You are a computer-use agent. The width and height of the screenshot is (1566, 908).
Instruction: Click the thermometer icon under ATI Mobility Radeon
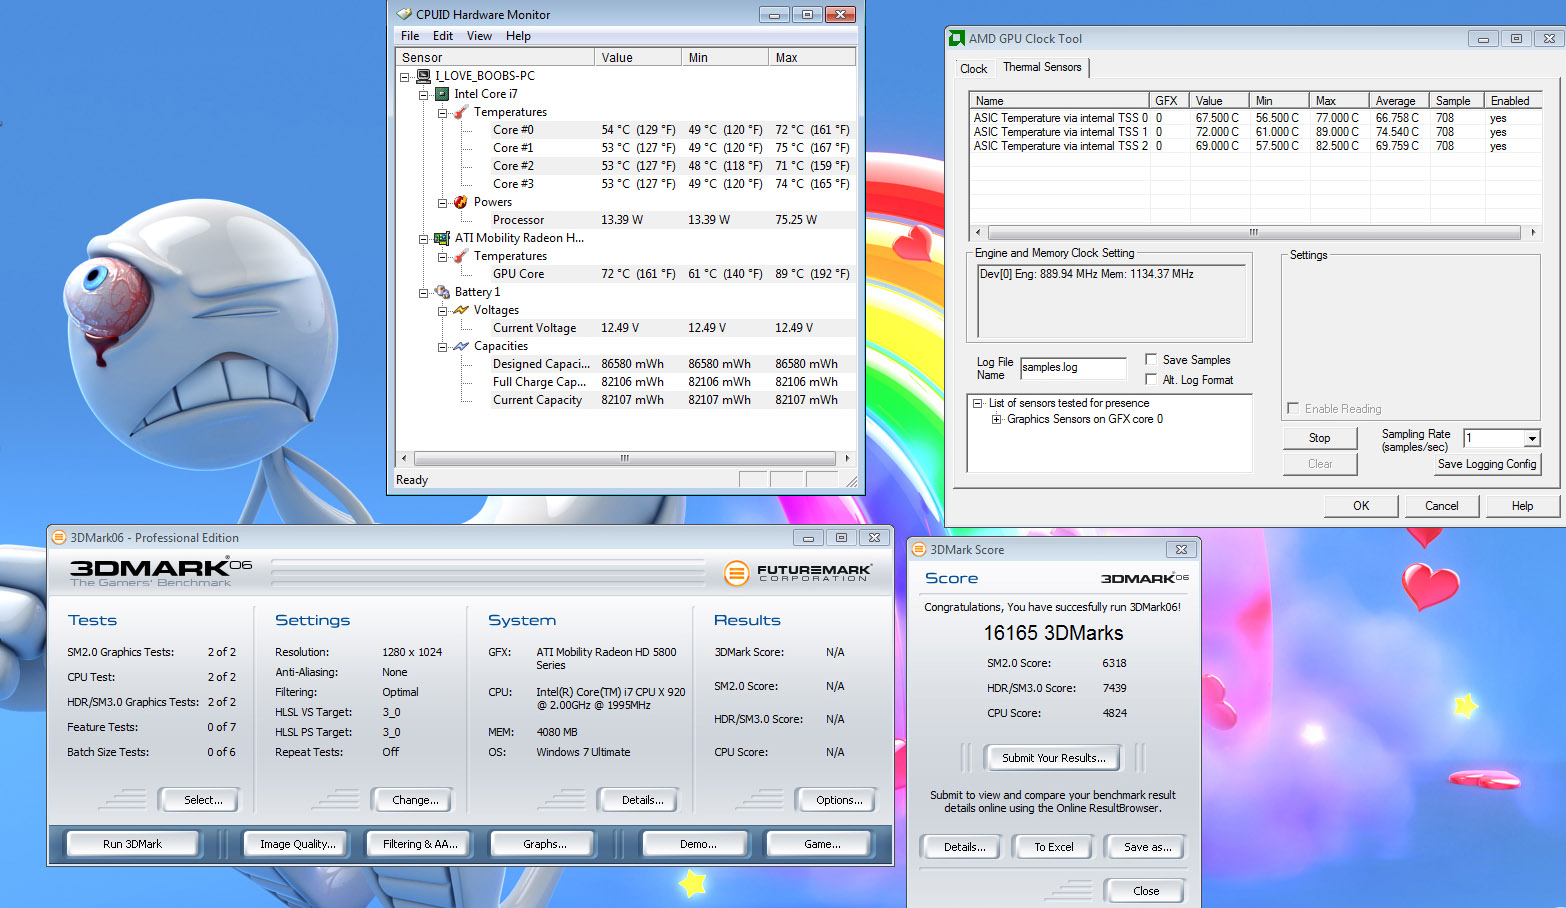tap(461, 256)
